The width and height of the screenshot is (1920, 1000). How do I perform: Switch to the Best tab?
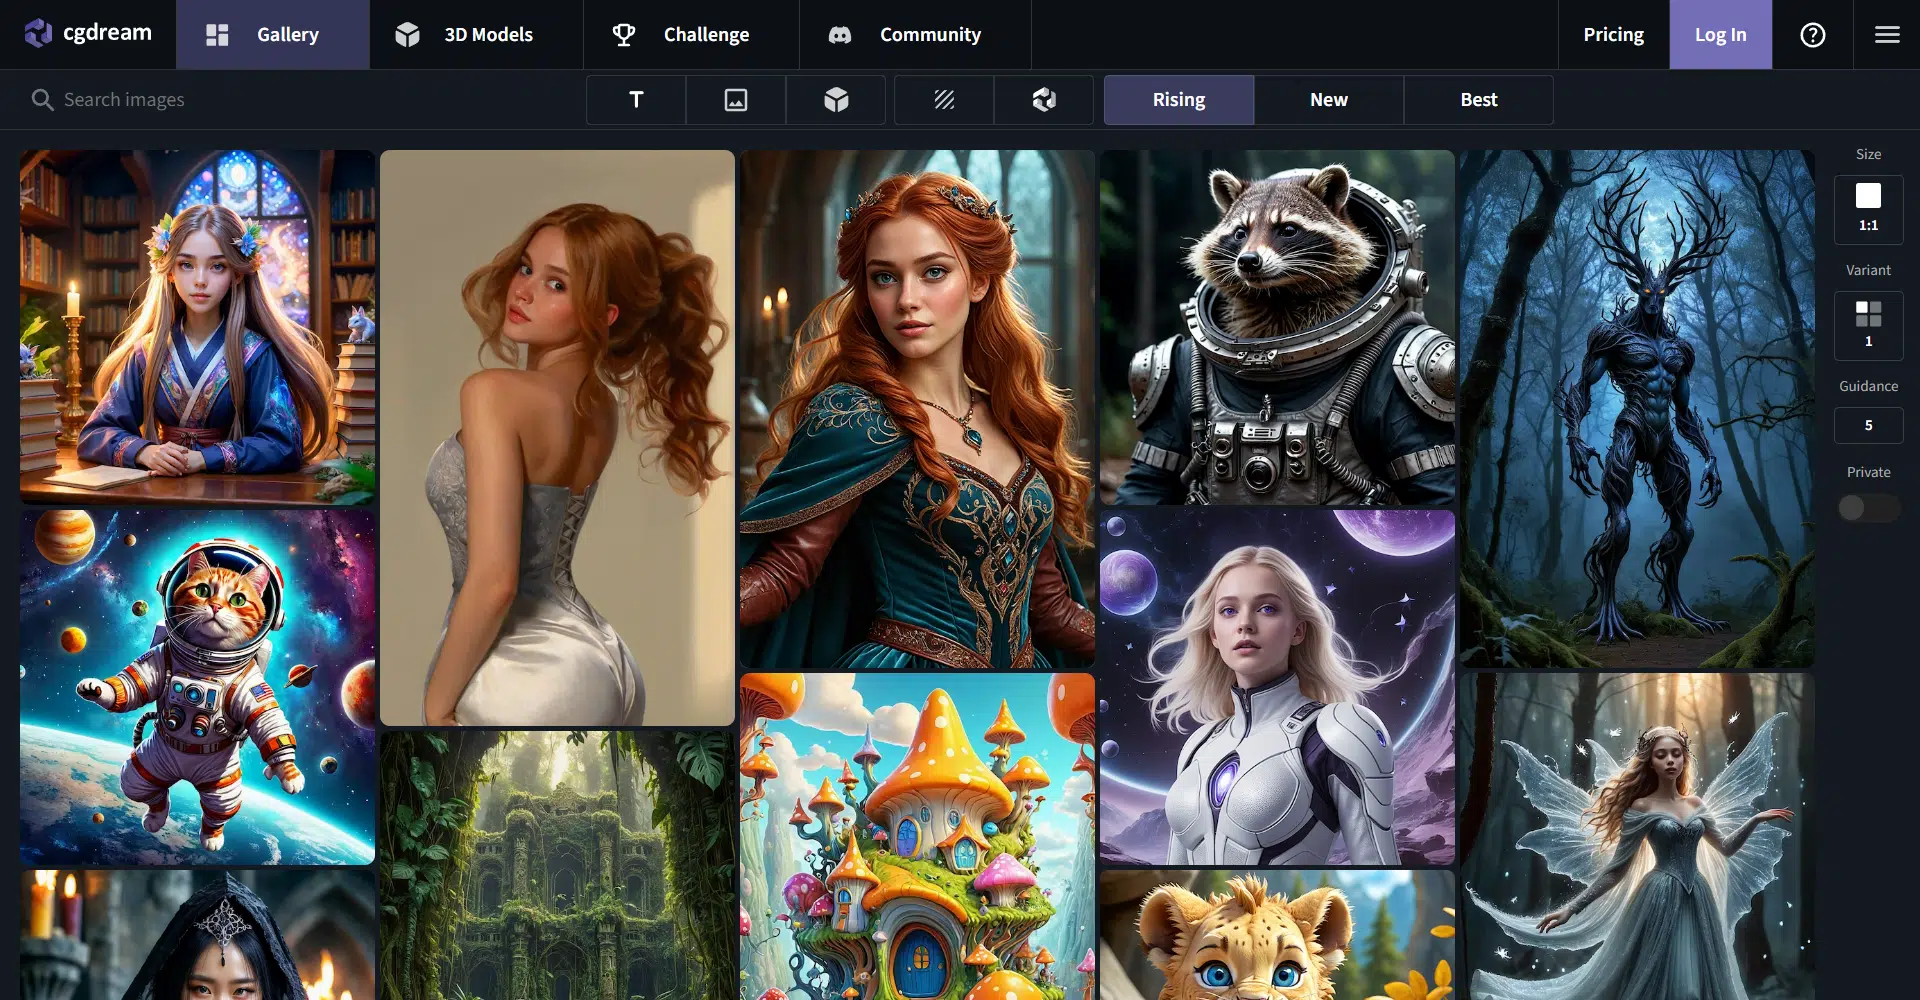(x=1478, y=100)
